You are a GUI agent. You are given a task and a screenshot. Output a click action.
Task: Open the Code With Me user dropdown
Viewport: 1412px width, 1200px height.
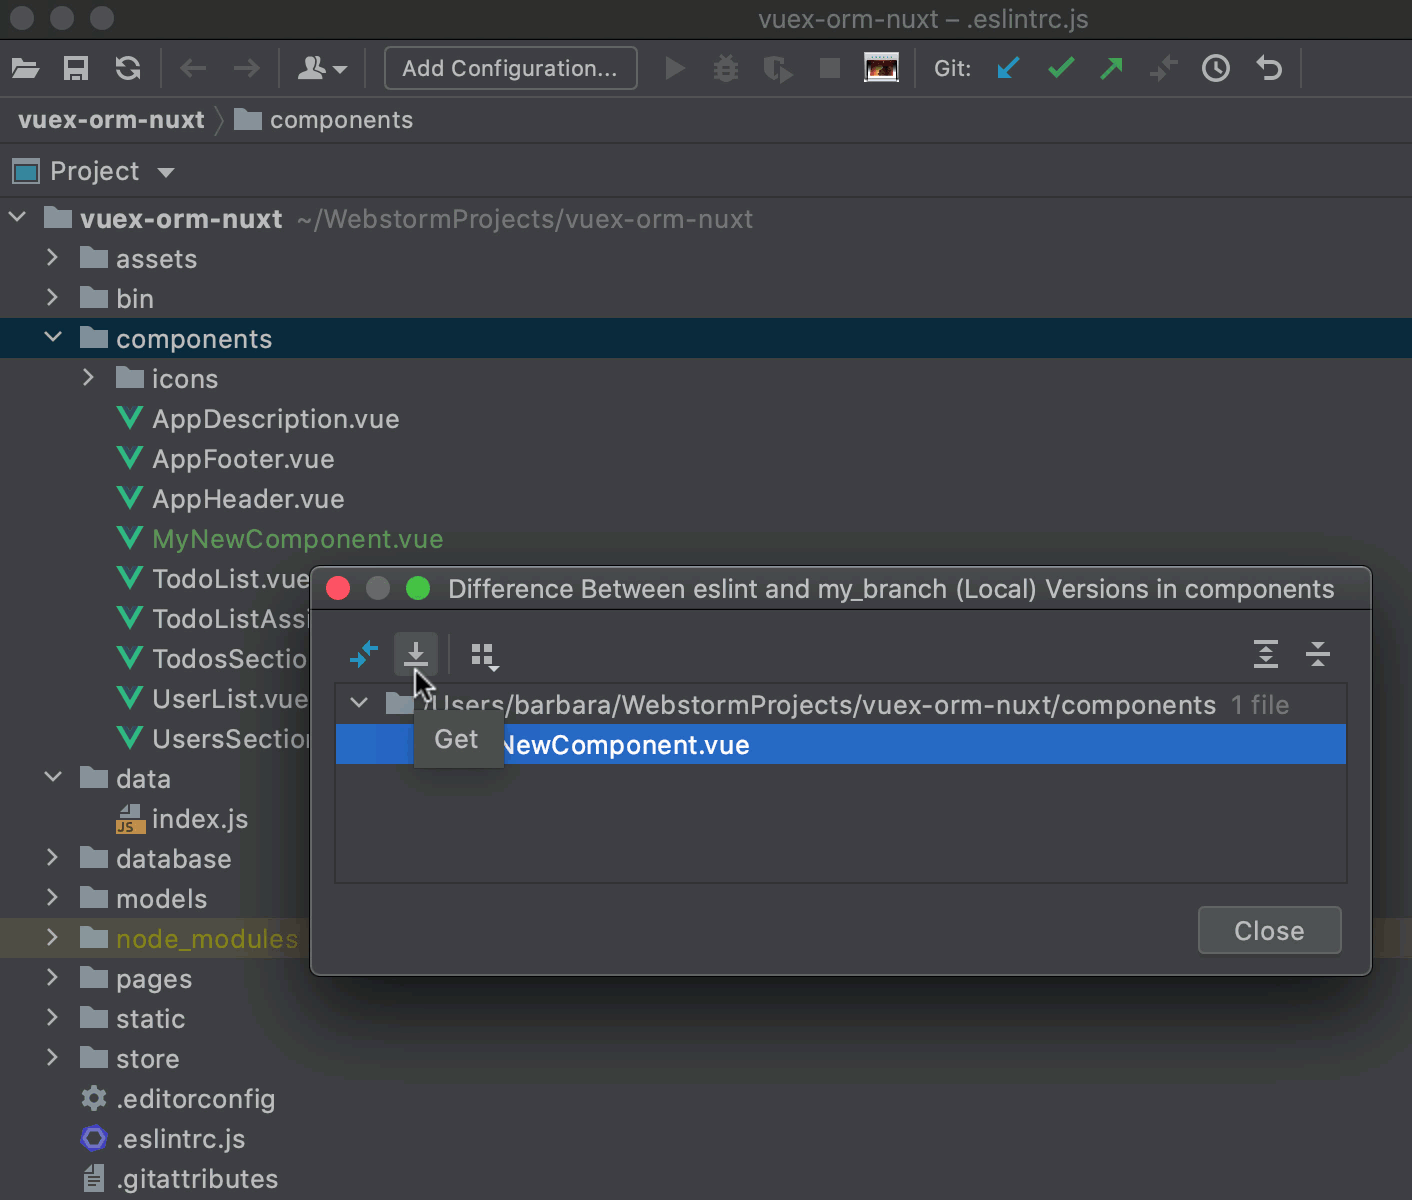(322, 68)
